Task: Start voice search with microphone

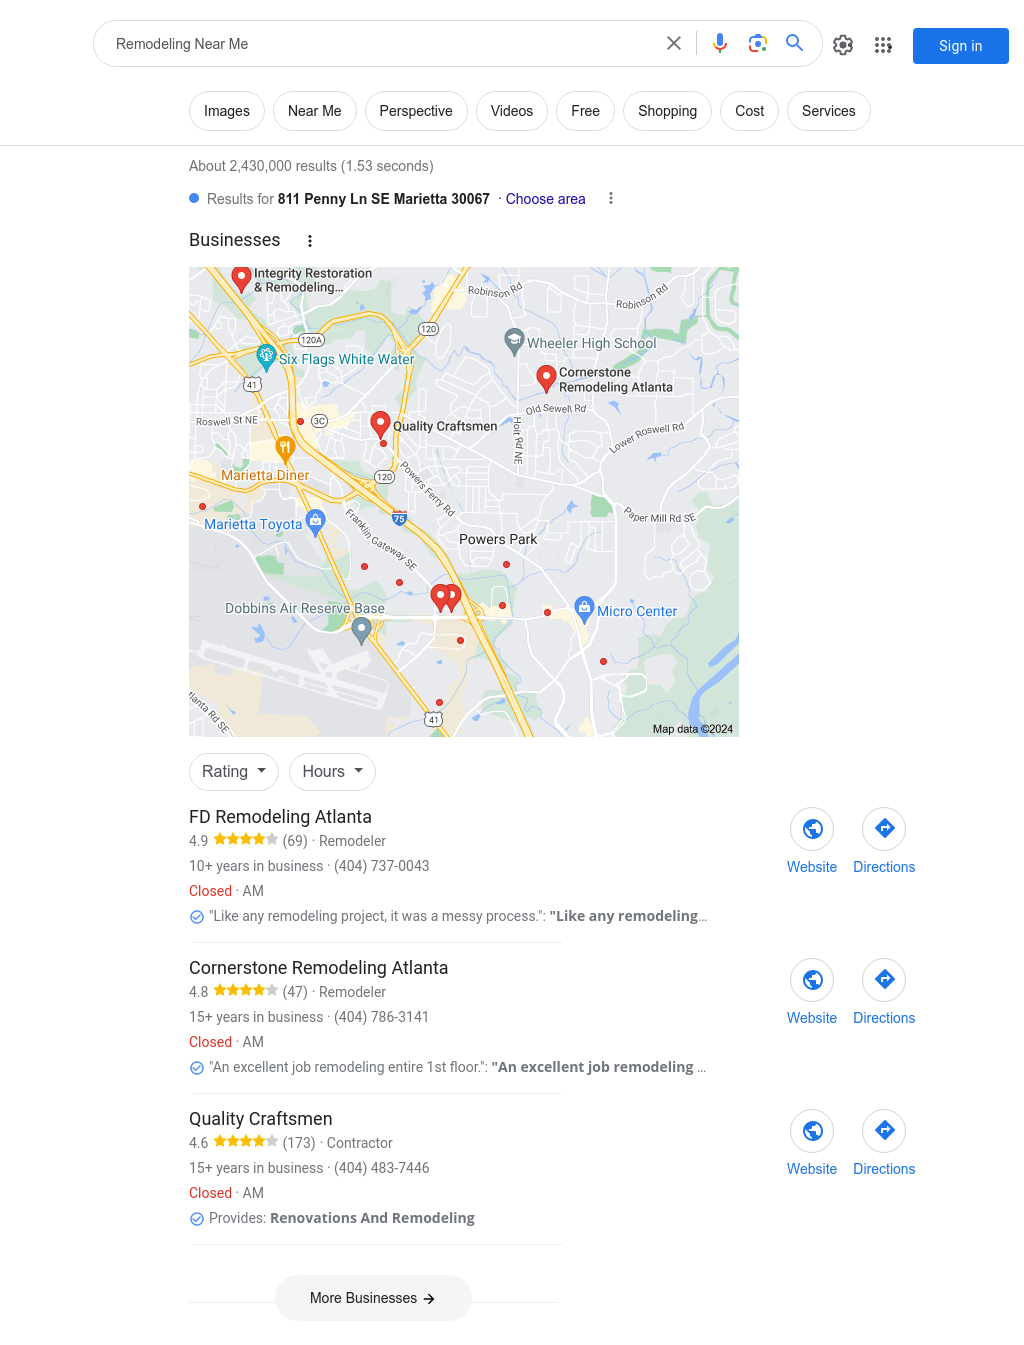Action: [x=720, y=43]
